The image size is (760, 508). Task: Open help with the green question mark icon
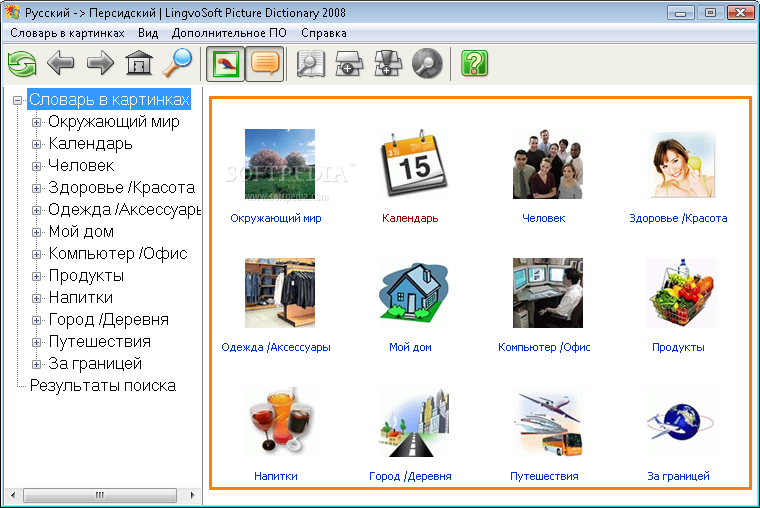click(x=475, y=64)
